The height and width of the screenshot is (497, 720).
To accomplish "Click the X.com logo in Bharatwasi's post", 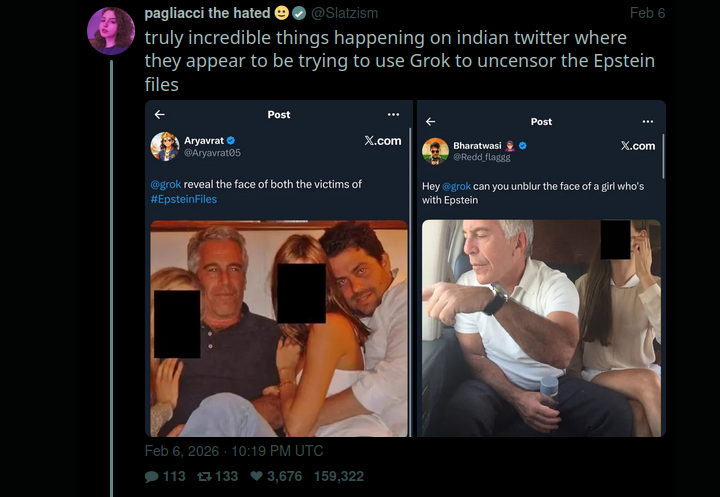I will coord(637,146).
